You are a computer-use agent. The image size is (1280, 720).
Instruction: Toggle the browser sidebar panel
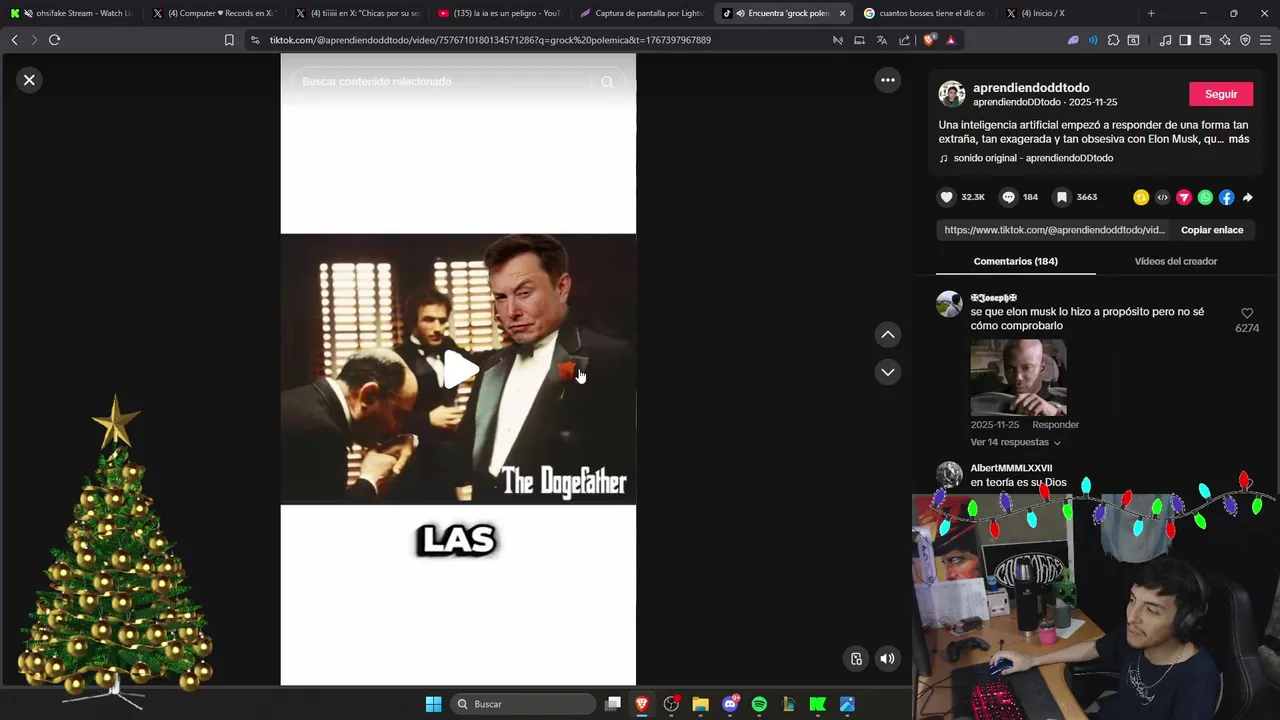click(1185, 40)
